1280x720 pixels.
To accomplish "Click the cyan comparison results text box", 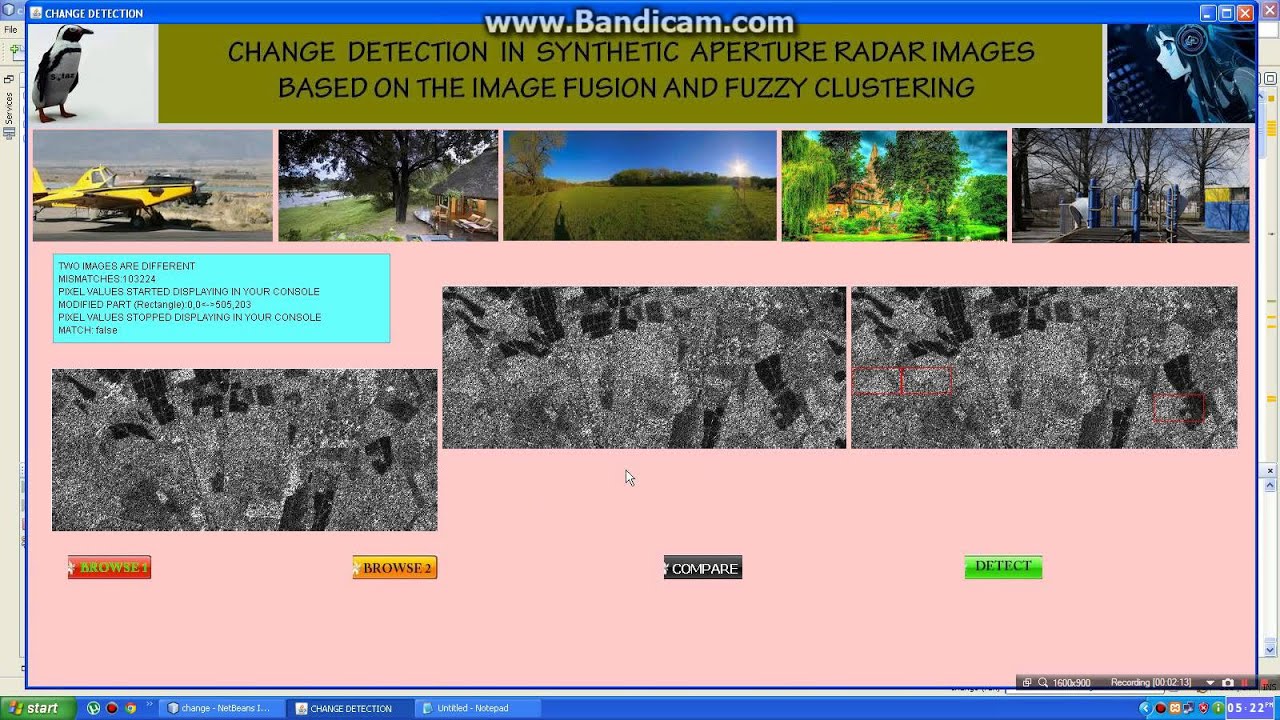I will (x=221, y=298).
